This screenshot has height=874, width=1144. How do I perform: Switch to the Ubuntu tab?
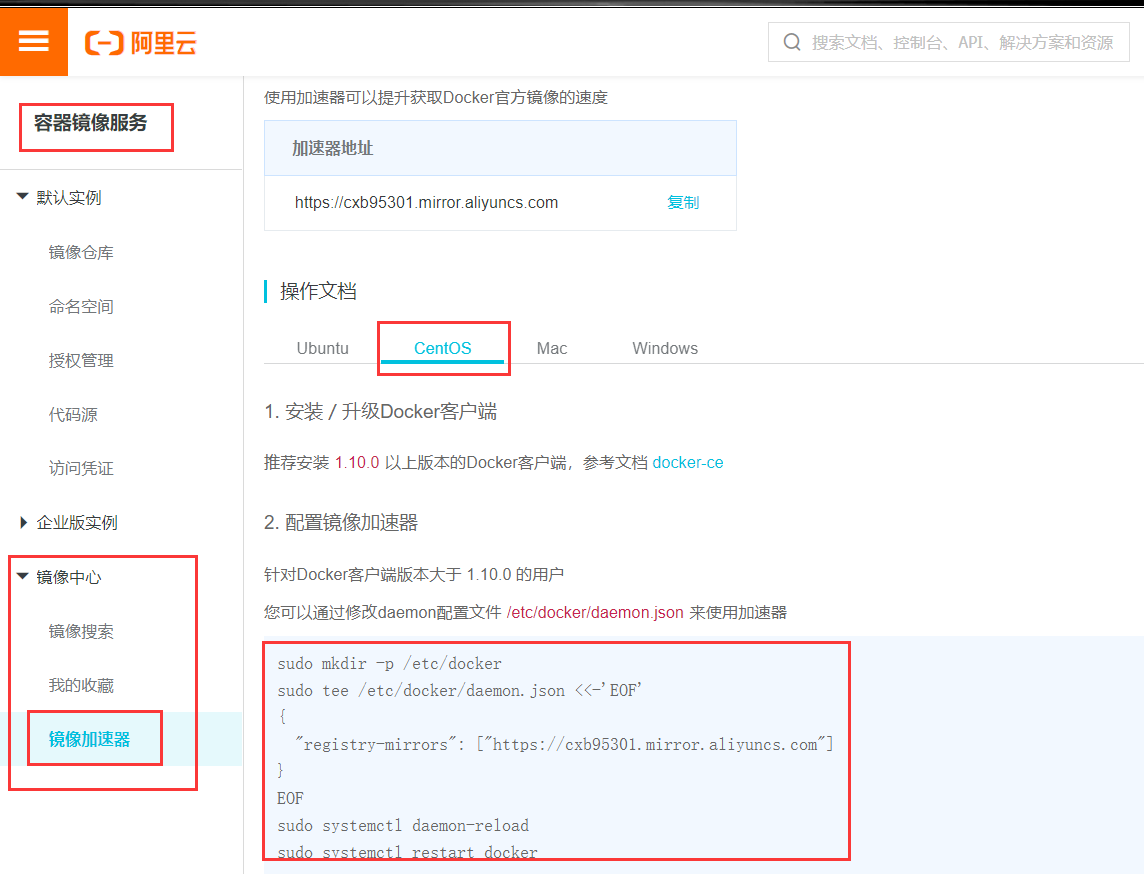(322, 349)
